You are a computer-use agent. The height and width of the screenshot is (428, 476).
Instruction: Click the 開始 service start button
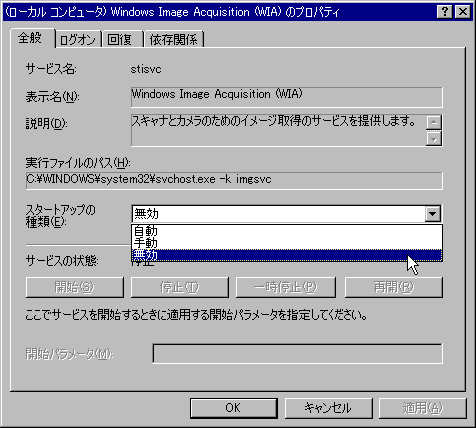75,287
